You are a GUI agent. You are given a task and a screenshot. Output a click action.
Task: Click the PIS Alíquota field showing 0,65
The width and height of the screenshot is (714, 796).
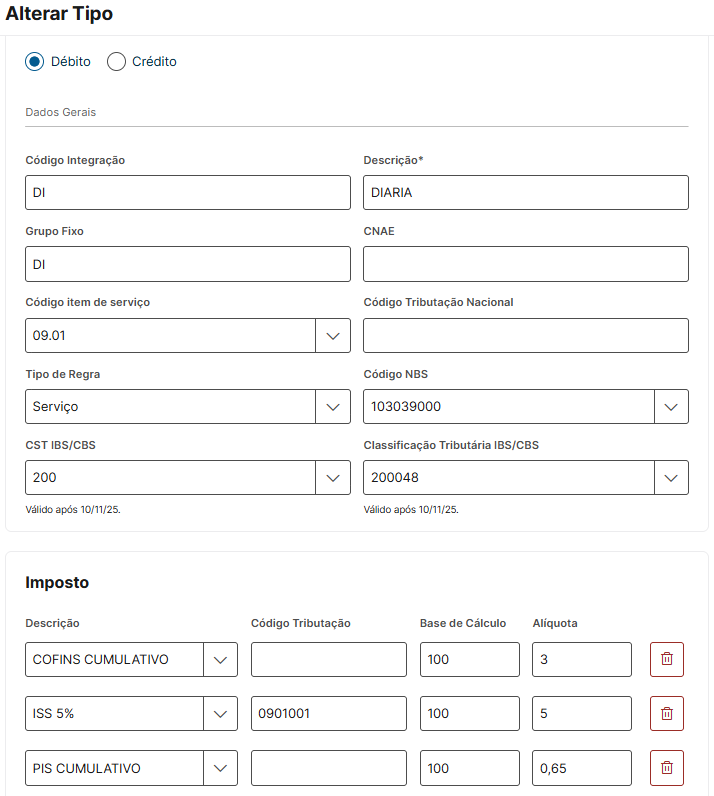(x=582, y=768)
